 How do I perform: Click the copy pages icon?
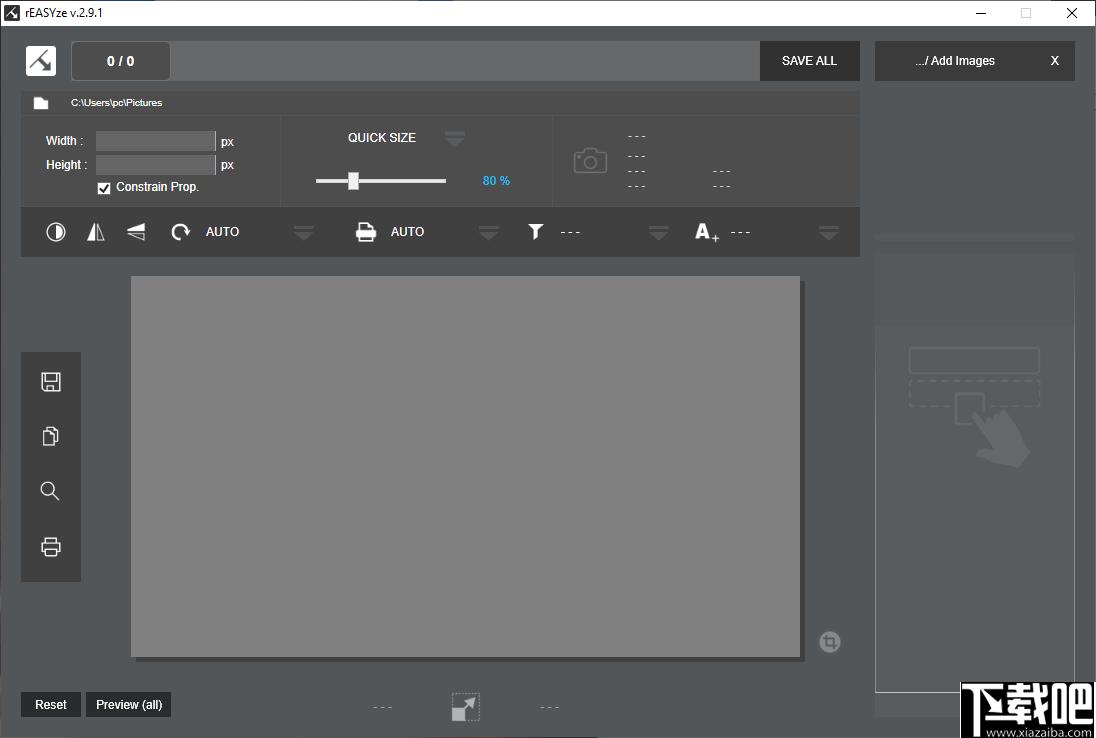click(50, 436)
